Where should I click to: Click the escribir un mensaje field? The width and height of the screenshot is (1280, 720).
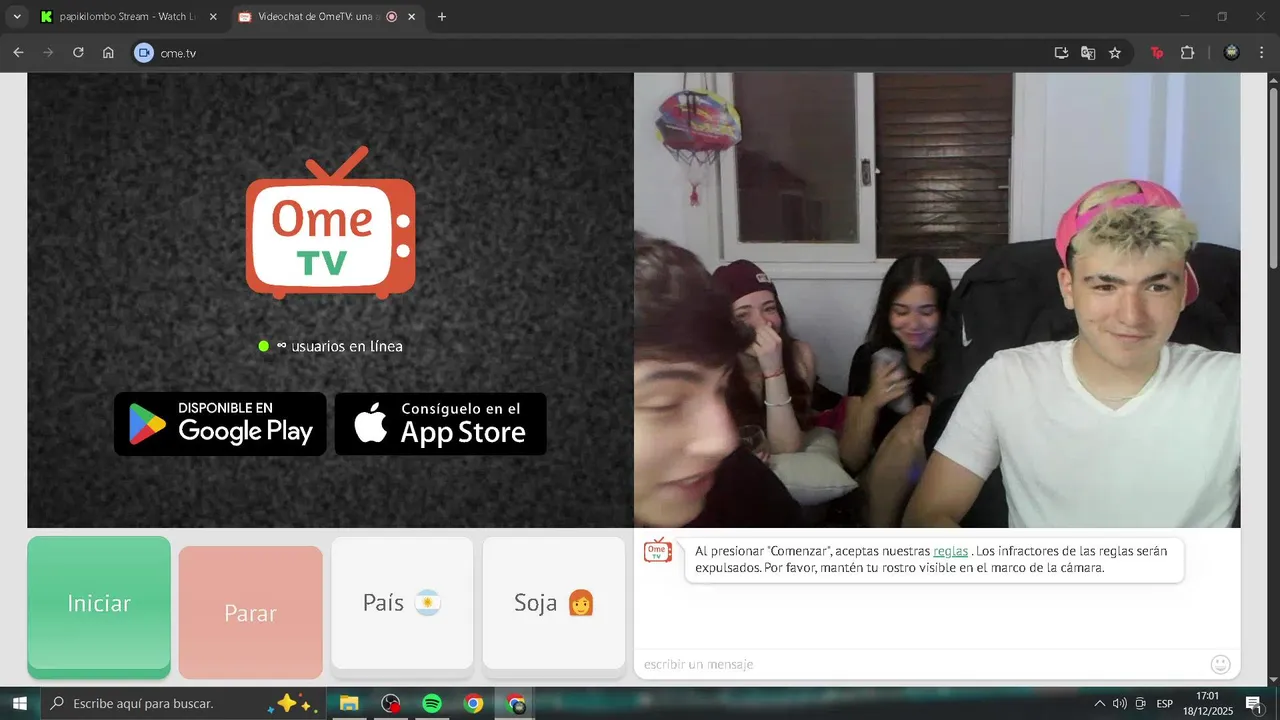(920, 664)
